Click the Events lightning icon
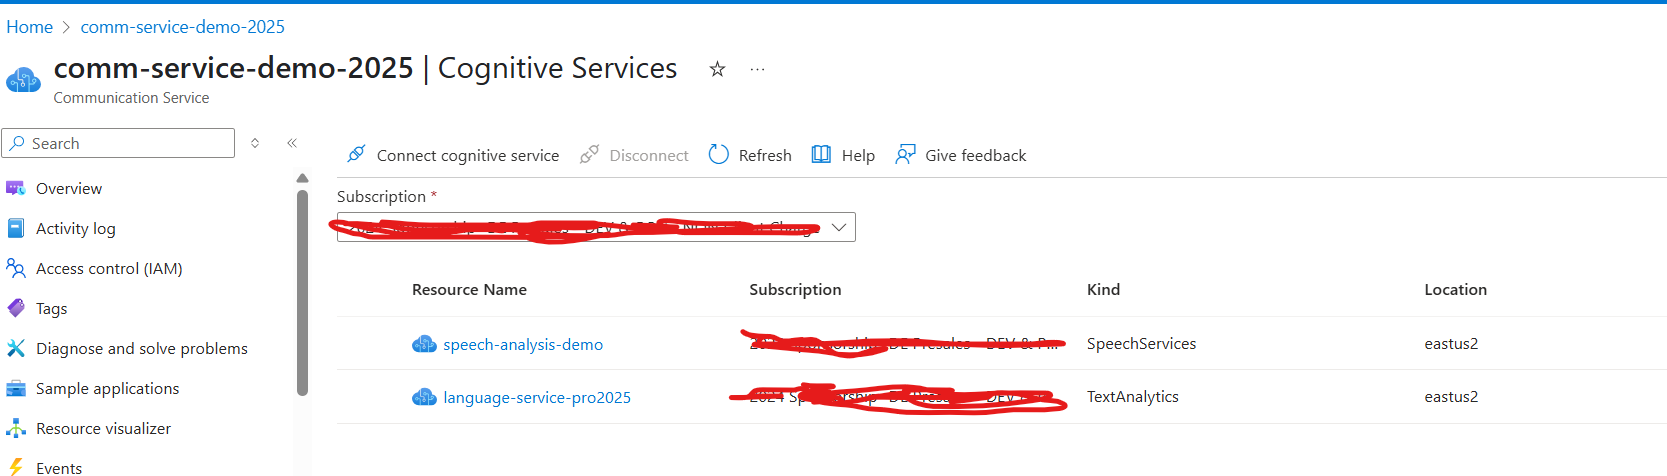Viewport: 1667px width, 476px height. (x=15, y=467)
